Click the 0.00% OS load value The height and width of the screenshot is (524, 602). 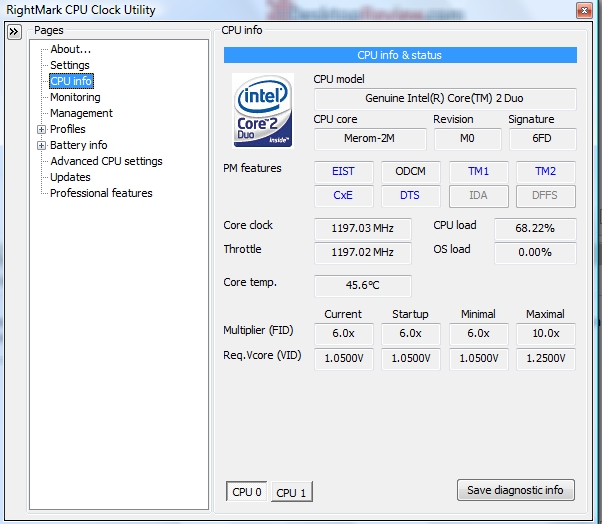tap(535, 253)
